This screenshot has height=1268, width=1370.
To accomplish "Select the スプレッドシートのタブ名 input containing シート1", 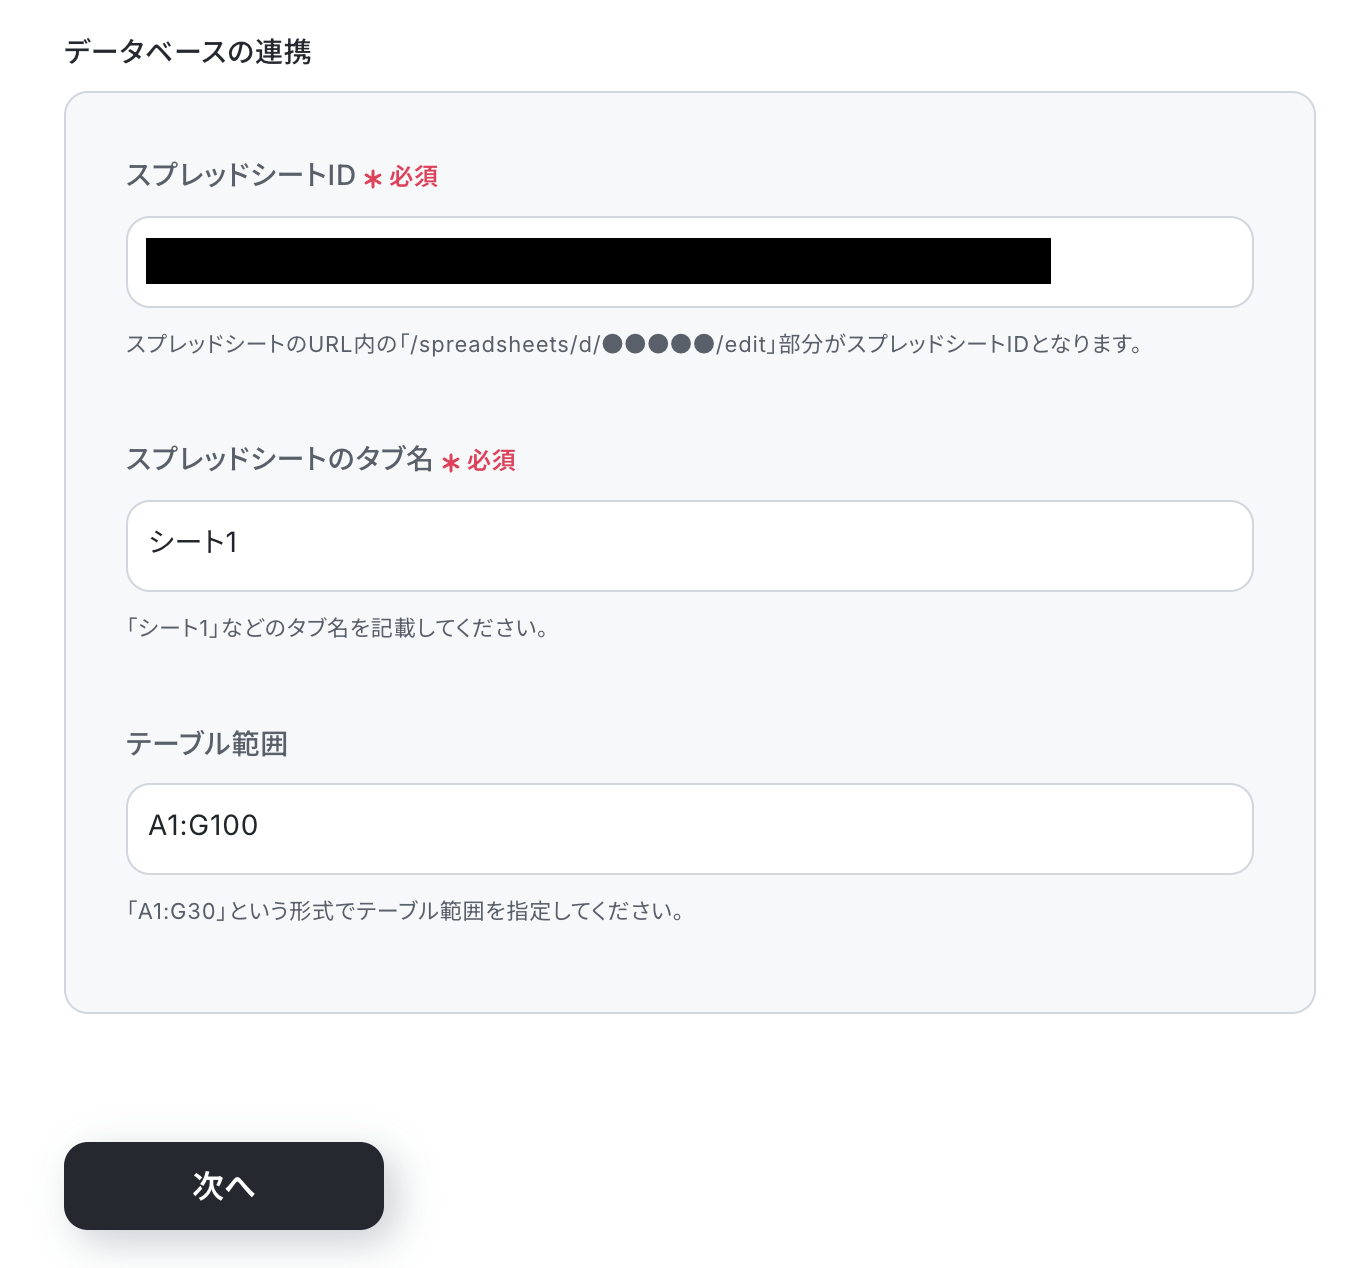I will point(689,546).
